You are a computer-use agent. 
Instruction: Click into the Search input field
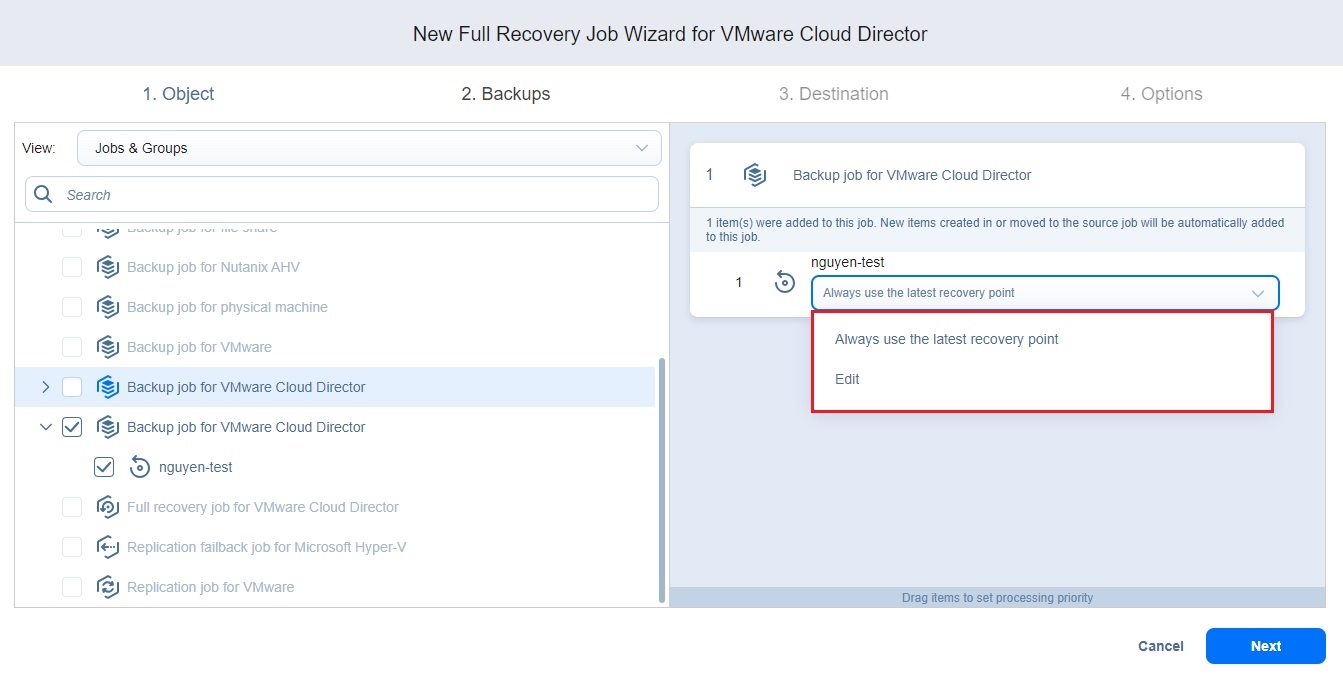click(350, 195)
